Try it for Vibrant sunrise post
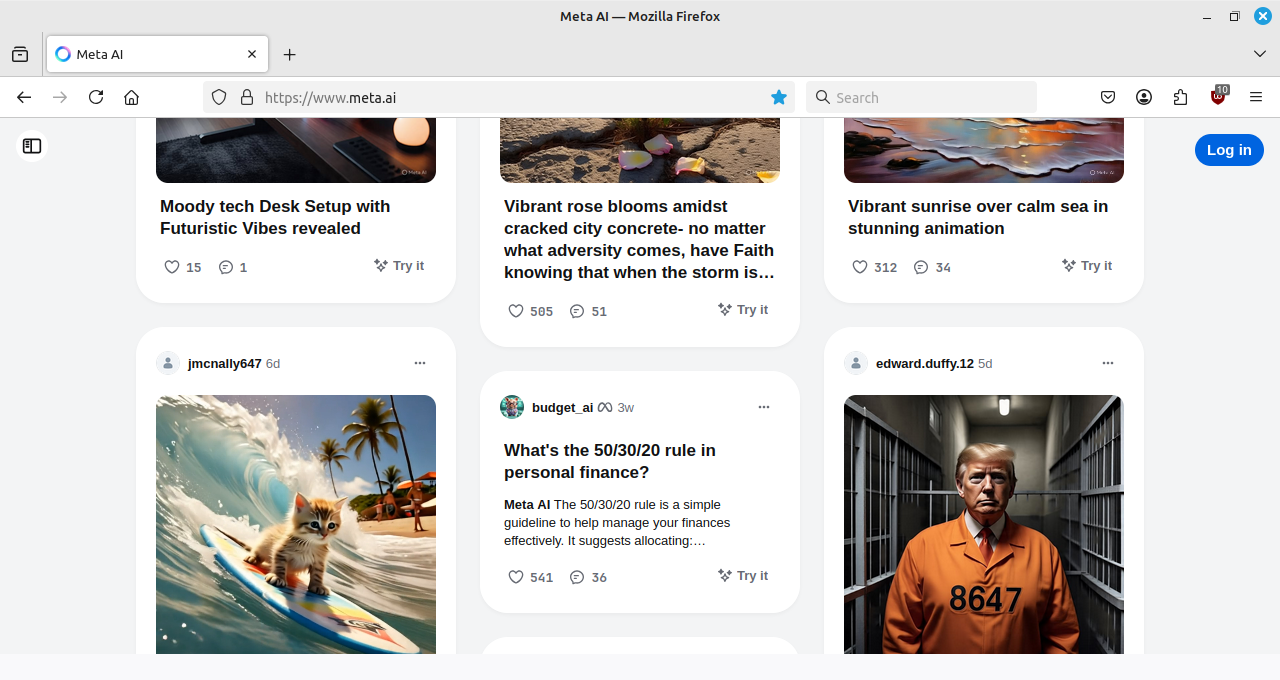This screenshot has height=680, width=1280. pos(1087,266)
